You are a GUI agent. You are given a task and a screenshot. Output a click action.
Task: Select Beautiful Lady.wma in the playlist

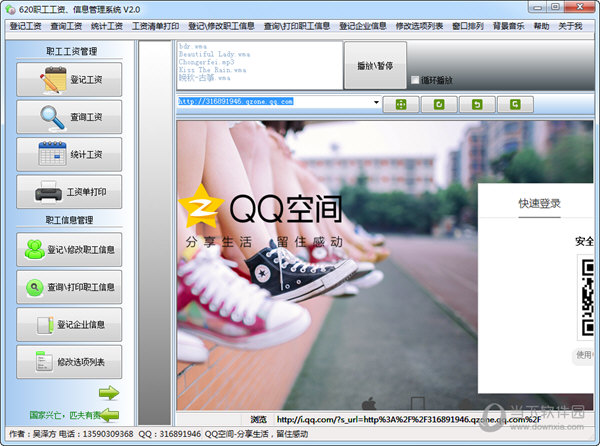[x=215, y=53]
